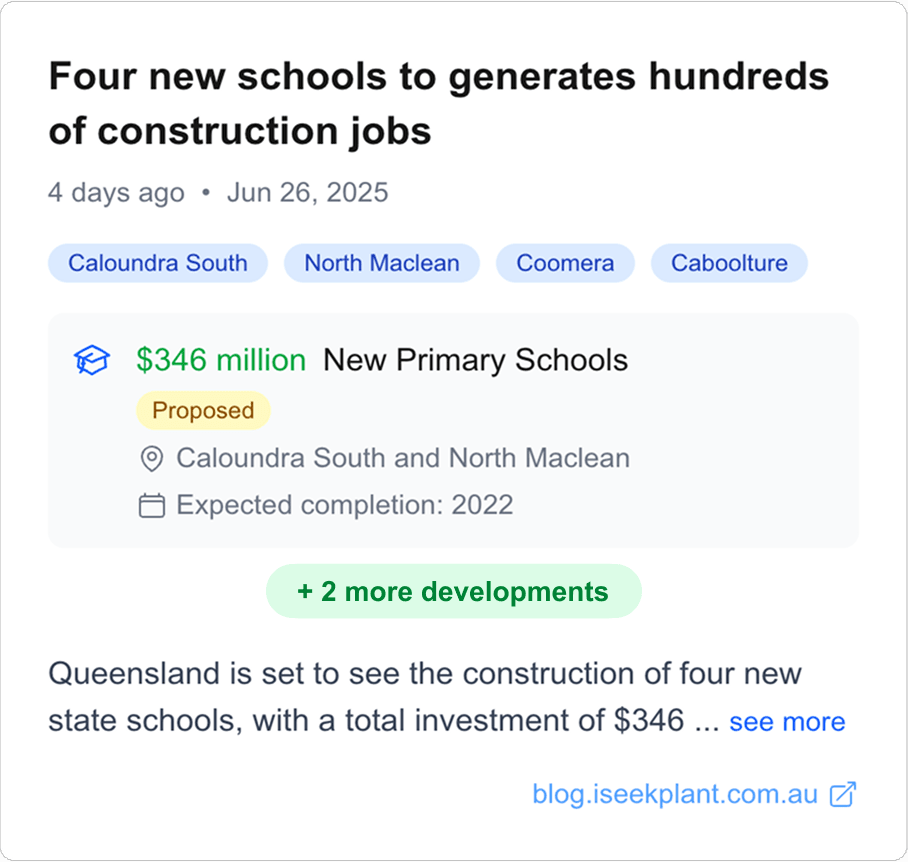908x862 pixels.
Task: Expand article summary via see more
Action: click(x=787, y=722)
